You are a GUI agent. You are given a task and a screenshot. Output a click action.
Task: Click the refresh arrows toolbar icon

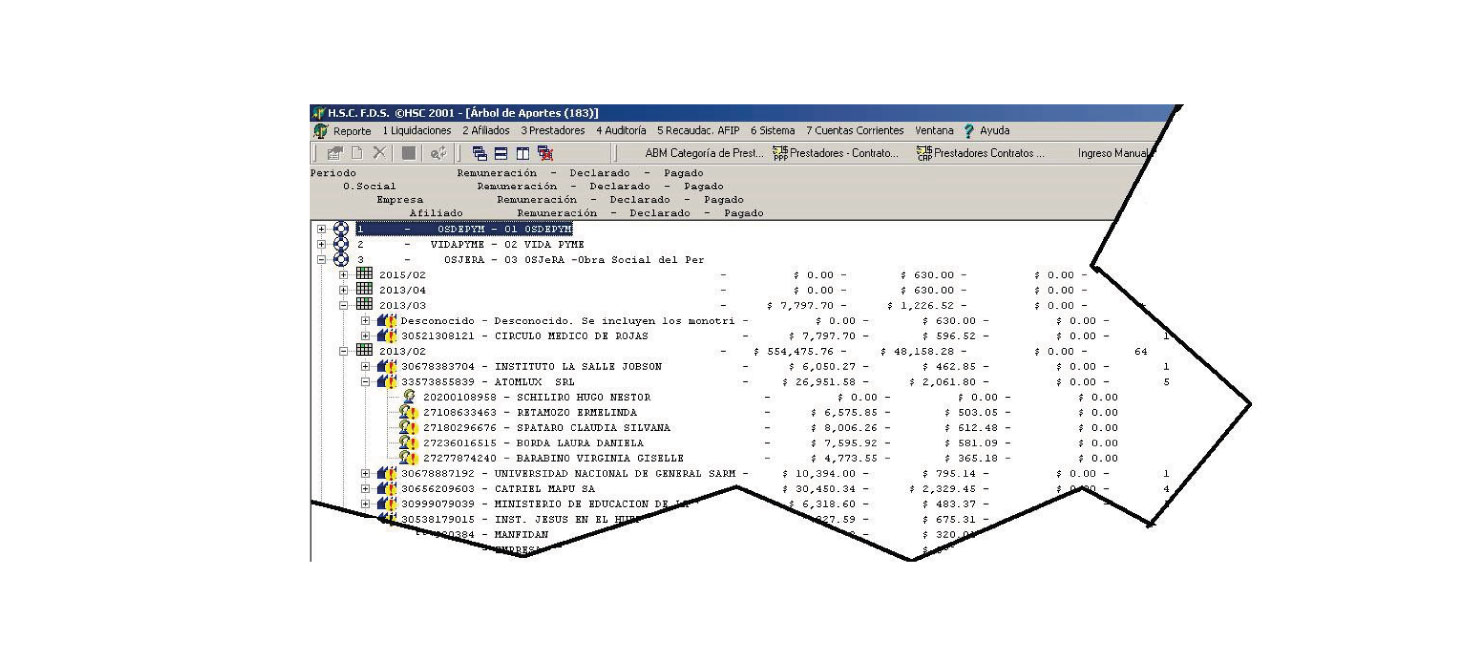(437, 154)
